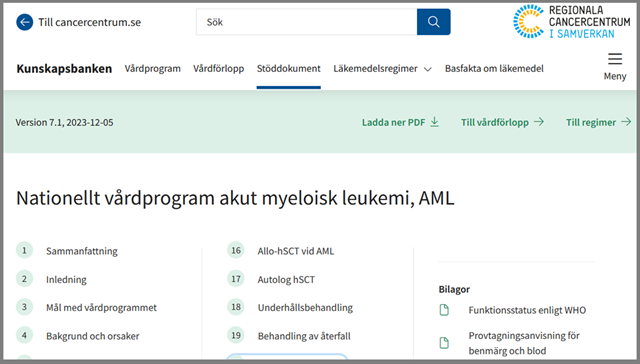Open the Vårdprogram tab
This screenshot has width=640, height=364.
[153, 69]
